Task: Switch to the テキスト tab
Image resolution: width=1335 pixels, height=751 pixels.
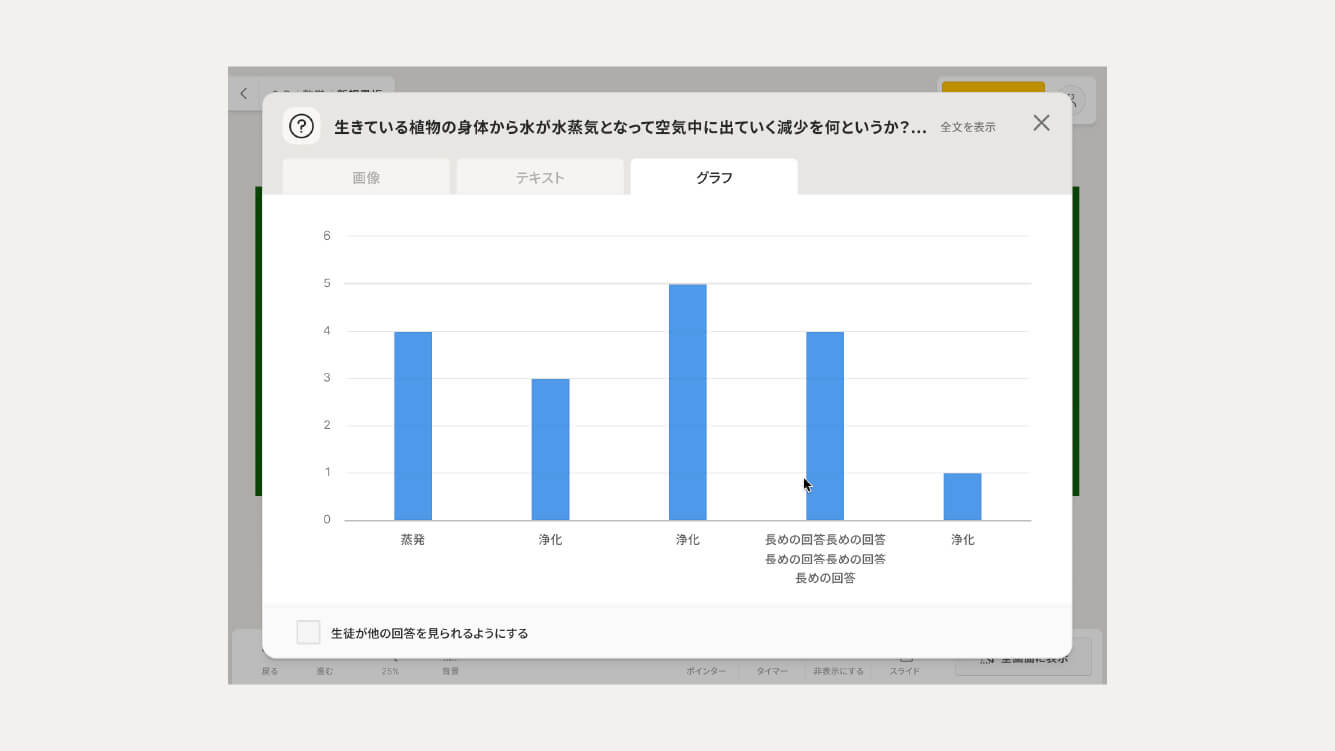Action: click(x=540, y=177)
